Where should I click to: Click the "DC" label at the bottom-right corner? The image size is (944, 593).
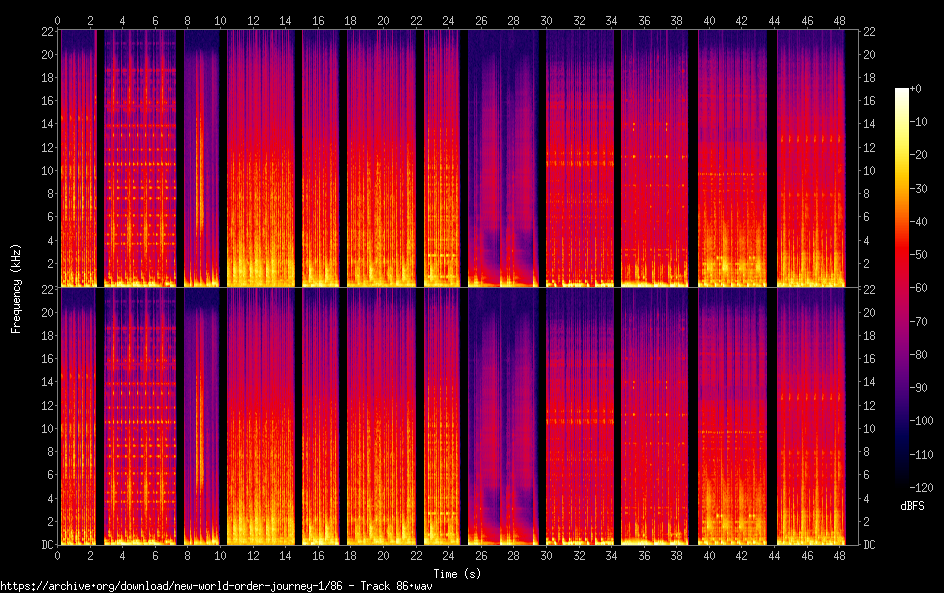point(870,545)
